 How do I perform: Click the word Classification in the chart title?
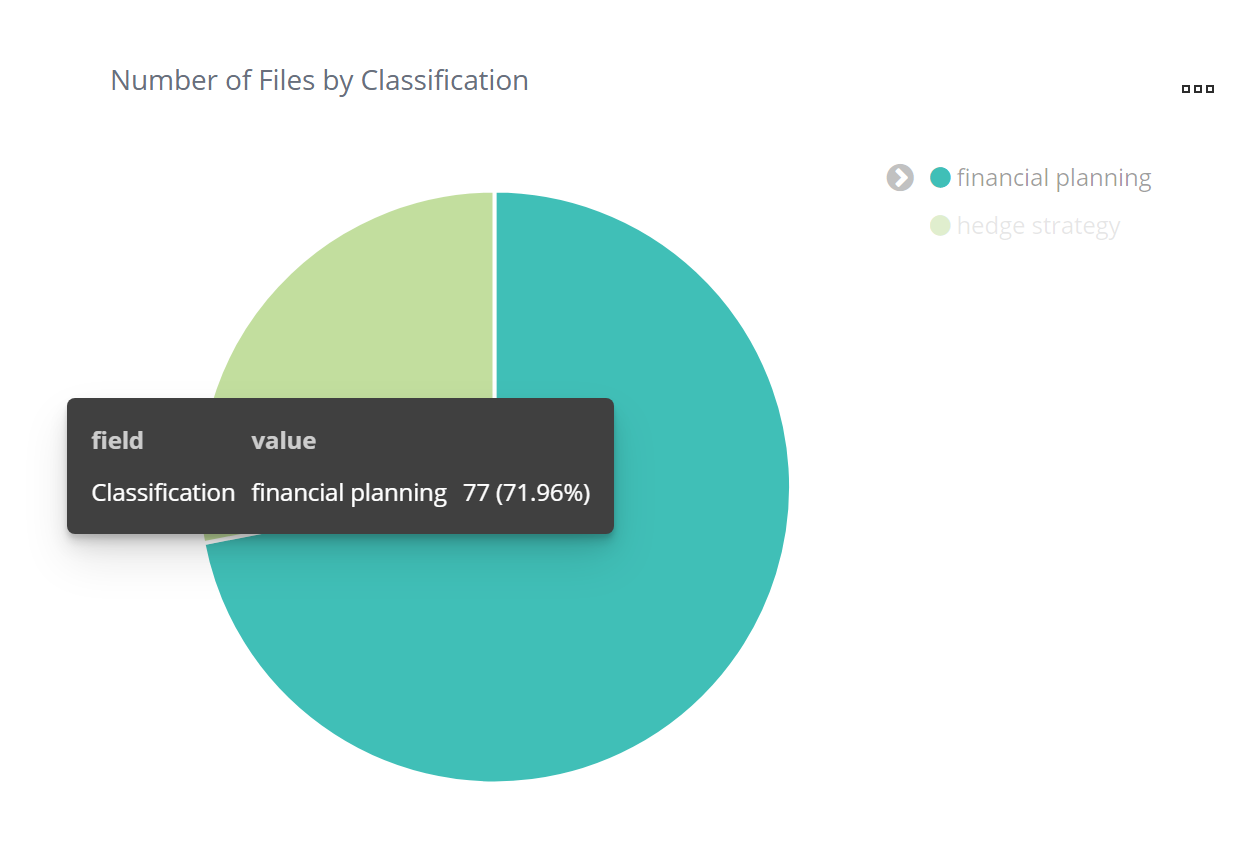click(x=444, y=80)
